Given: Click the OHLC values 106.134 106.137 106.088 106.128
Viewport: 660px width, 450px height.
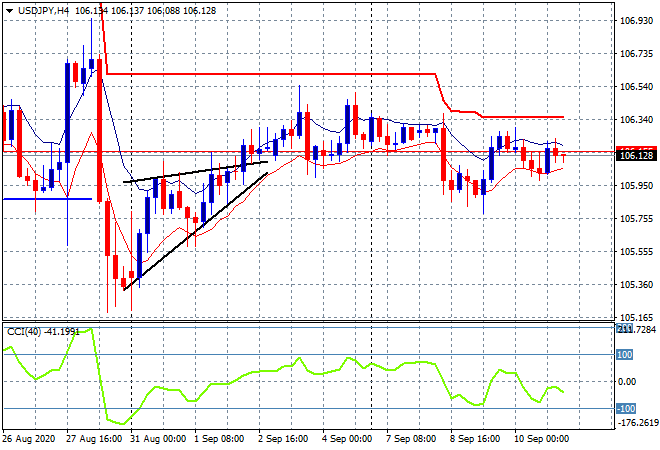Looking at the screenshot, I should point(146,11).
